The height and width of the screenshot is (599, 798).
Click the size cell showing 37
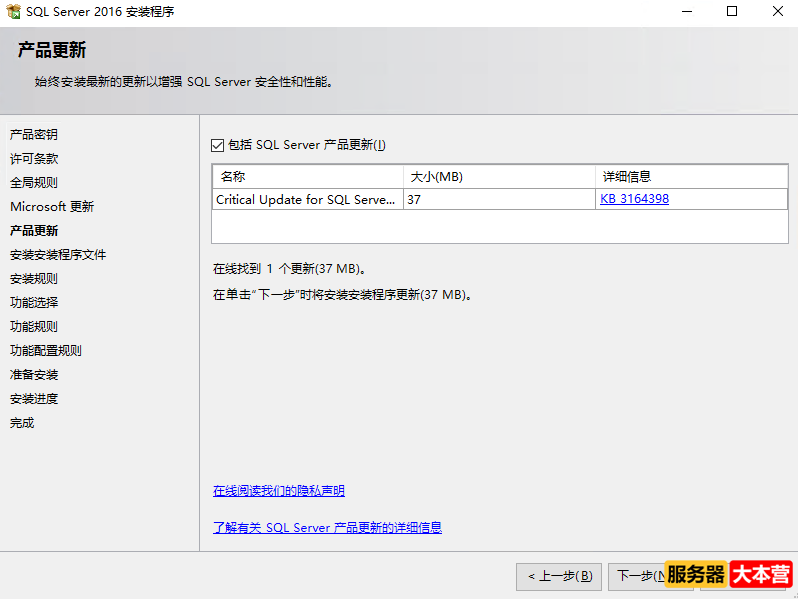[x=499, y=199]
